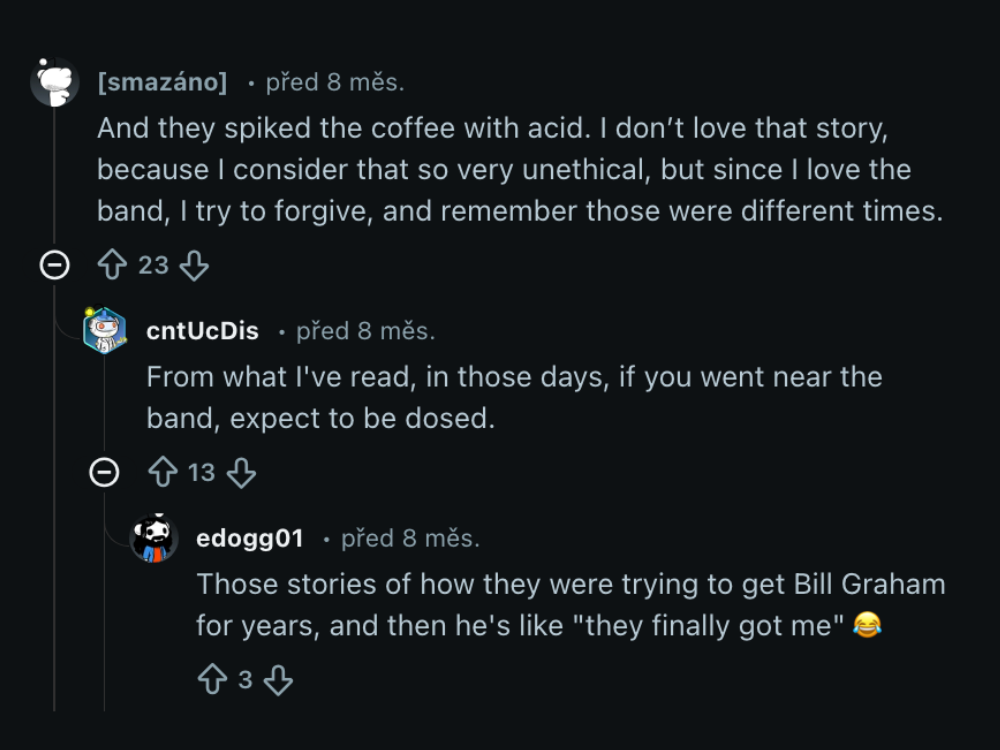Open the edogg01 username link
The width and height of the screenshot is (1000, 750).
[250, 539]
